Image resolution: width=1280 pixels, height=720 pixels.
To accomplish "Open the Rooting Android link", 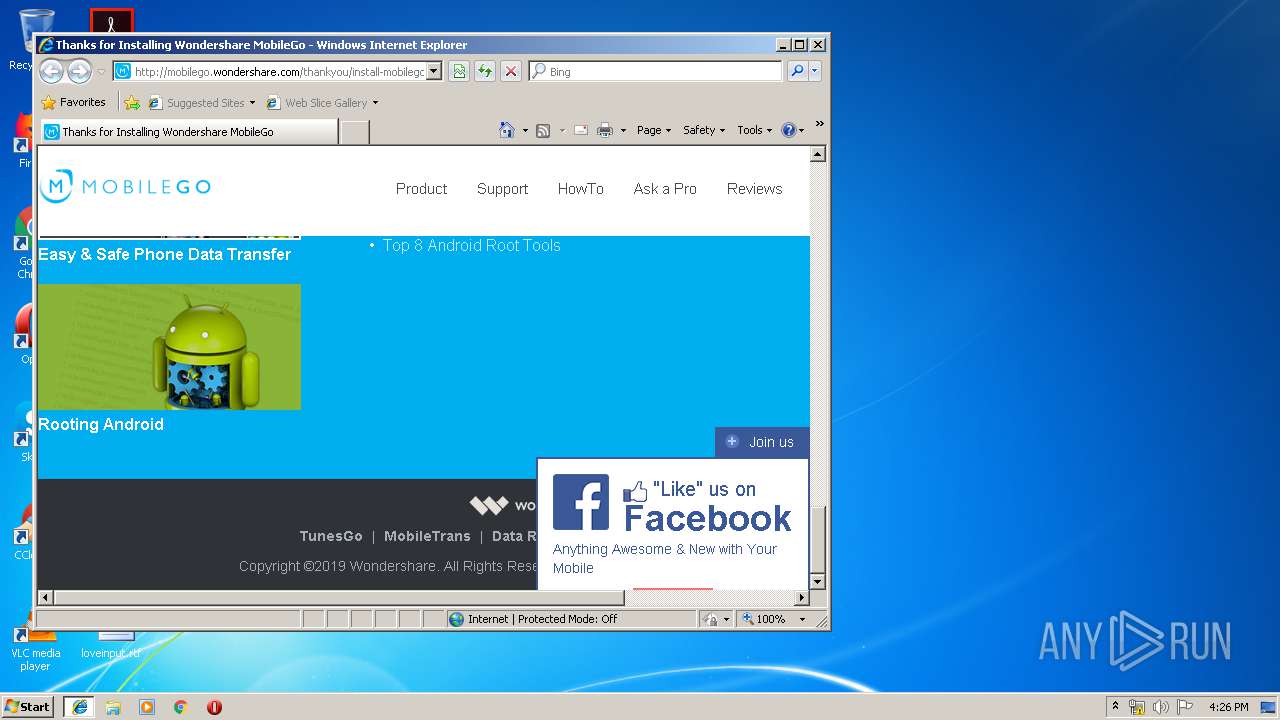I will (101, 424).
